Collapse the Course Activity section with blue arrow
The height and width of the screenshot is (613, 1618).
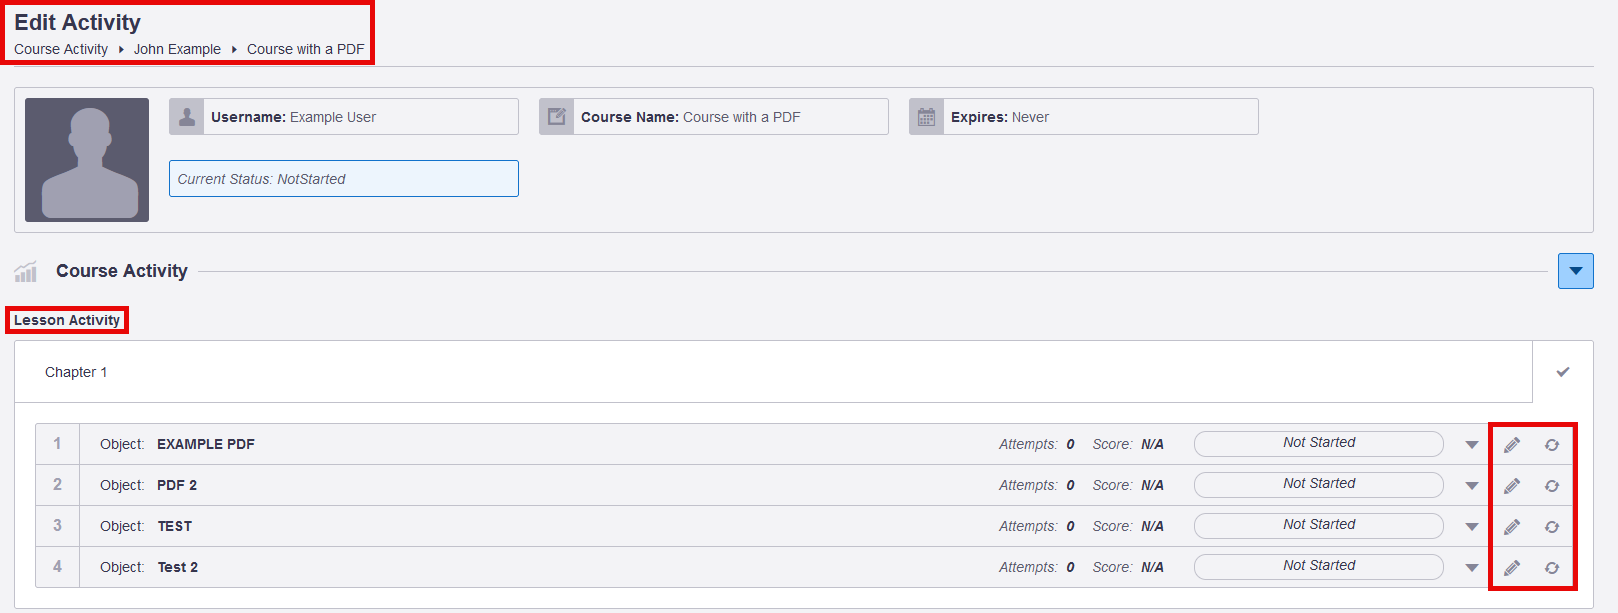coord(1576,271)
